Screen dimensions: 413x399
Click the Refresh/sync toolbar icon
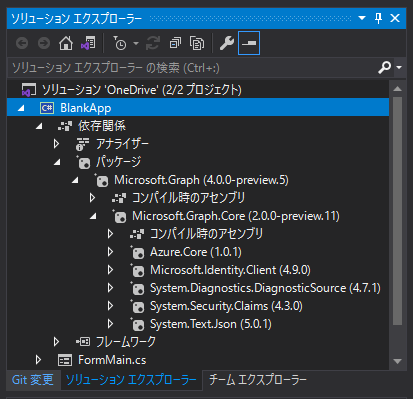click(x=153, y=43)
